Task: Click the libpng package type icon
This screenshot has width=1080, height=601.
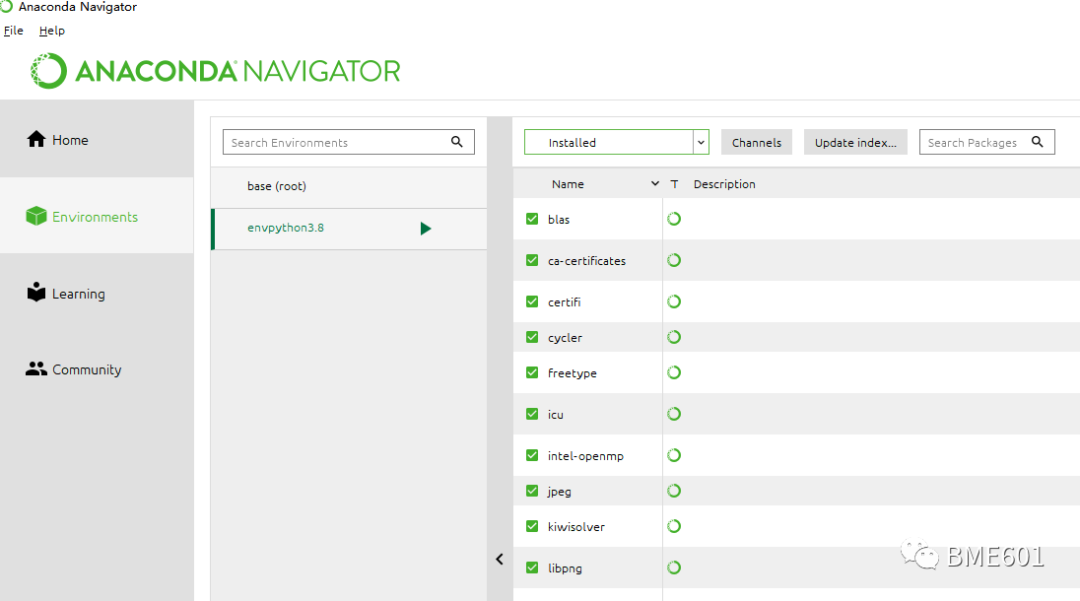Action: click(674, 567)
